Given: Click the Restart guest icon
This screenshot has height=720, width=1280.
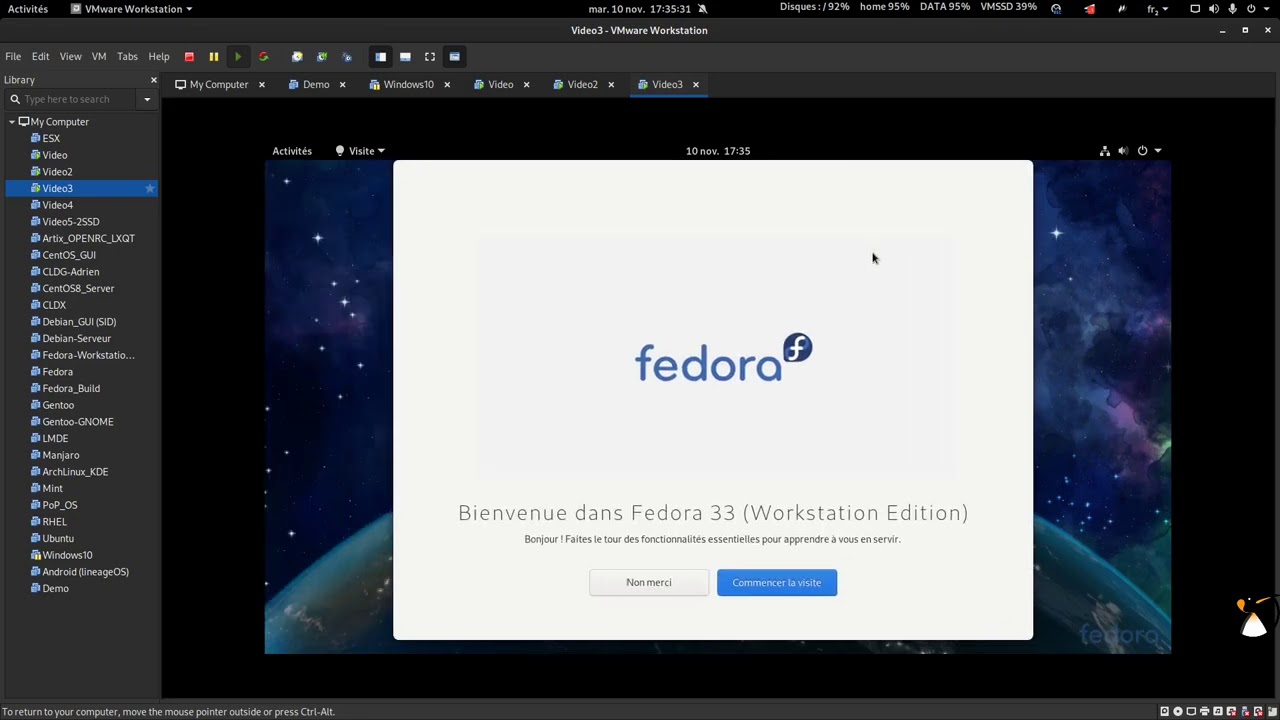Looking at the screenshot, I should coord(263,57).
